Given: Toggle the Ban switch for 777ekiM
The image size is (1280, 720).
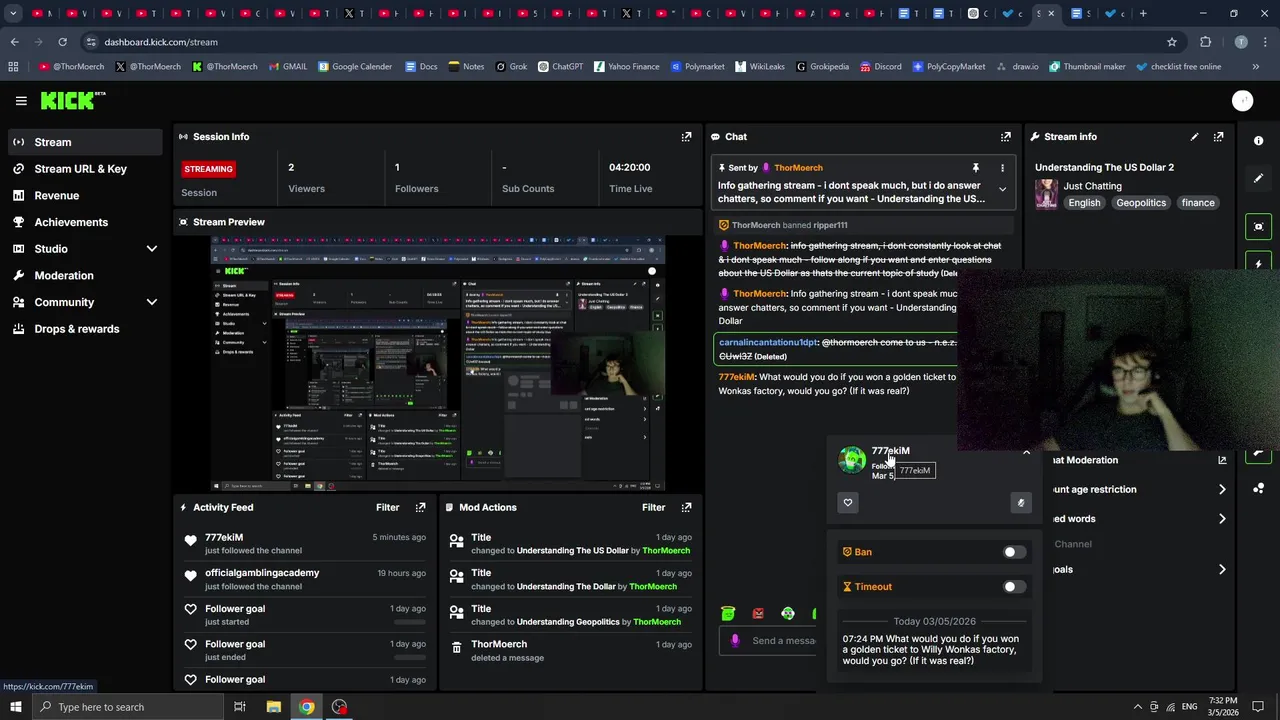Looking at the screenshot, I should [x=1014, y=552].
